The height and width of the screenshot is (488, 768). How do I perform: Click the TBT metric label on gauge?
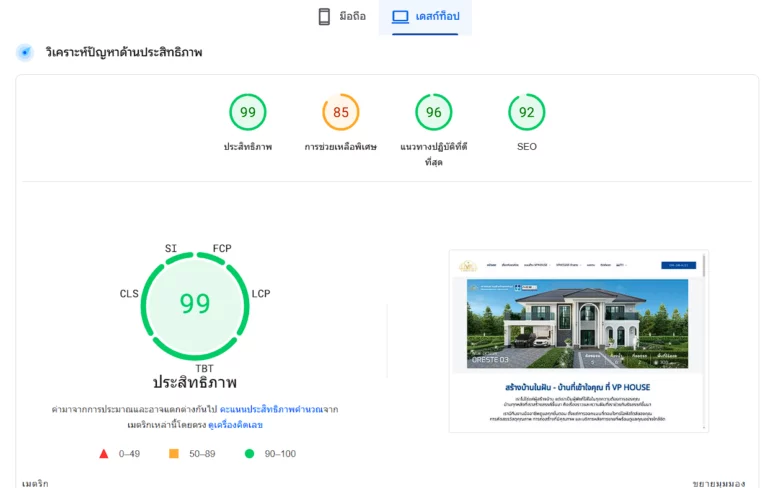point(204,368)
